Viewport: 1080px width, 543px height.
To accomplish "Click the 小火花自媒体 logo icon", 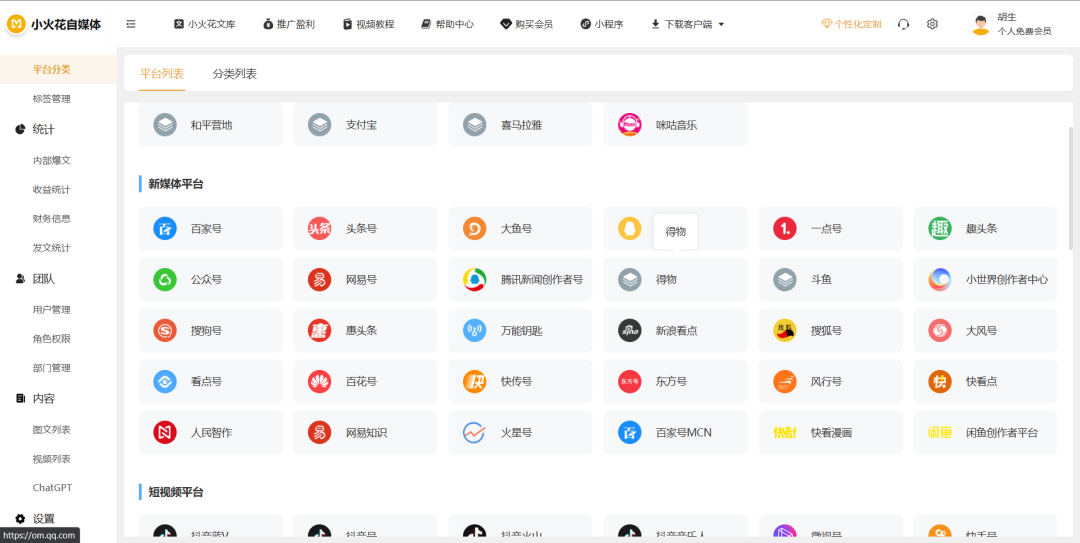I will [x=17, y=24].
